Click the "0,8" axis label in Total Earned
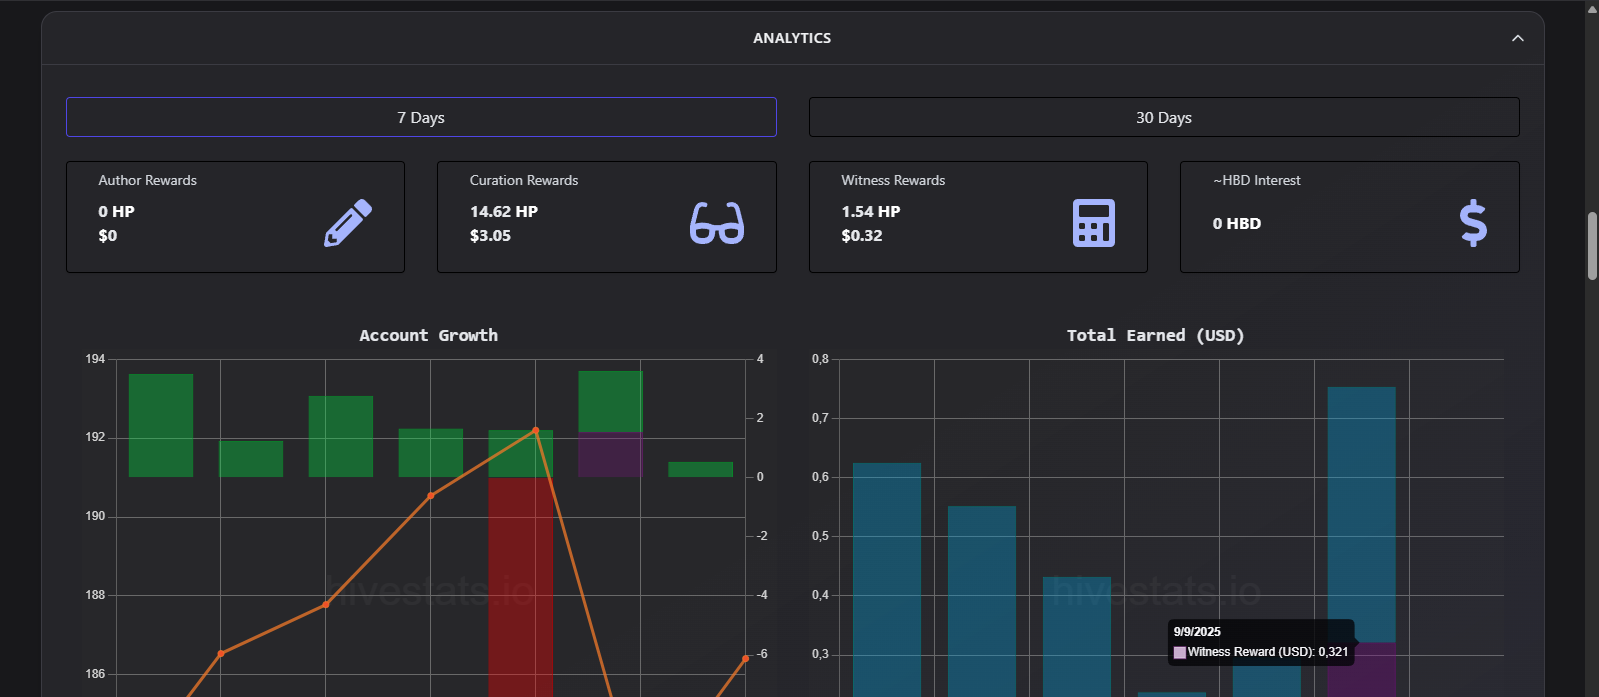1599x697 pixels. pyautogui.click(x=821, y=359)
